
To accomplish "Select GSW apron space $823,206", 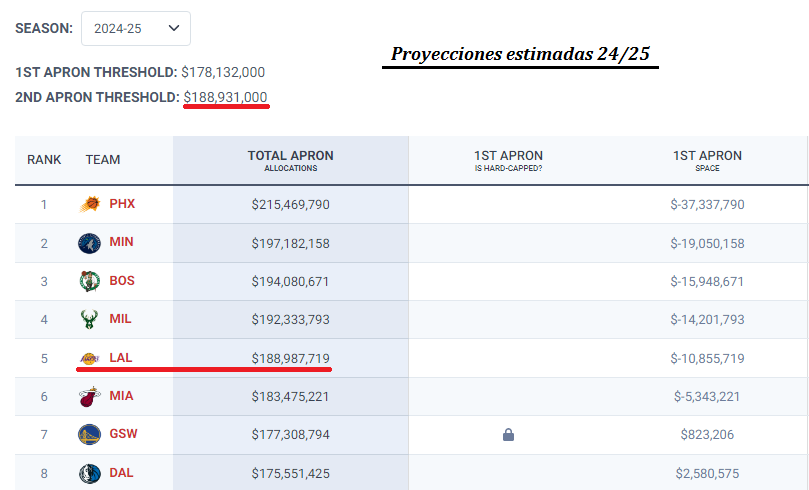I will point(707,435).
